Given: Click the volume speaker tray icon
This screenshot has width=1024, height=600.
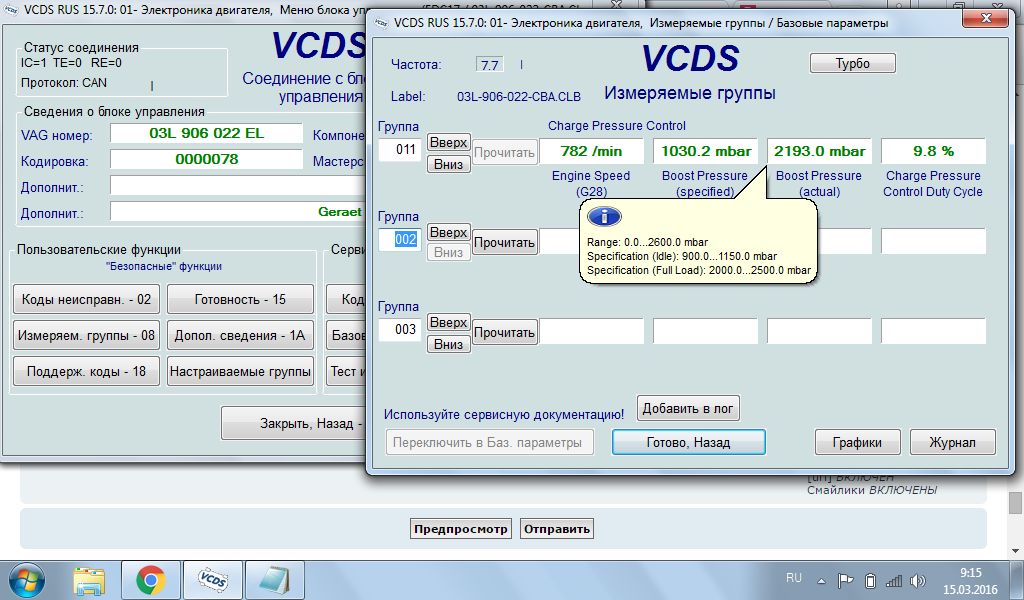Looking at the screenshot, I should point(918,581).
